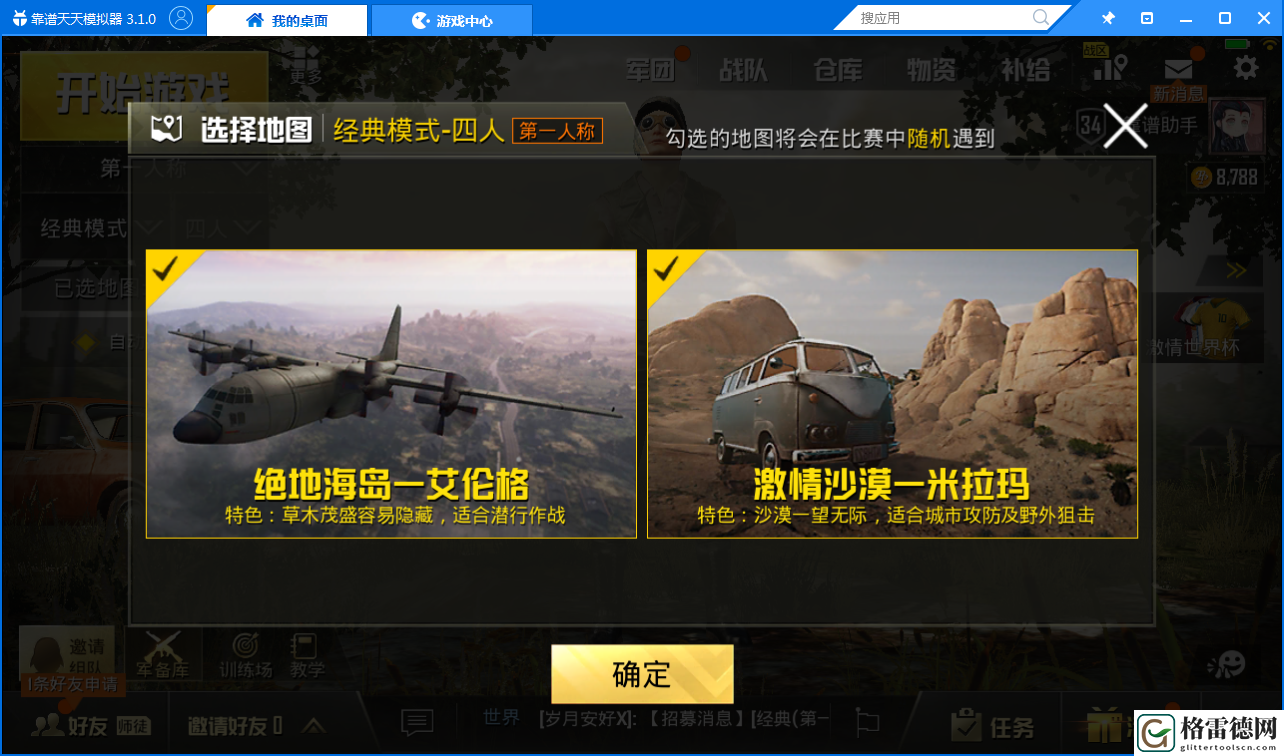1284x756 pixels.
Task: Confirm map selection with 确定 button
Action: click(x=642, y=674)
